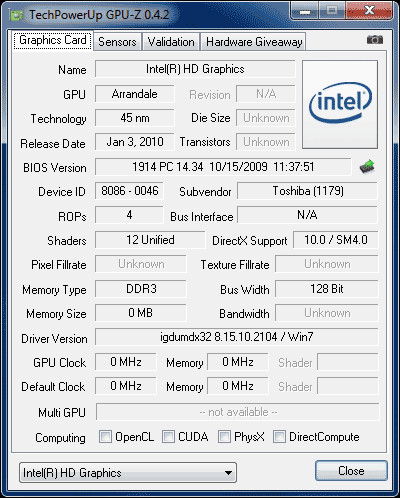400x498 pixels.
Task: Click the Subvendor field Toshiba (1179)
Action: (308, 191)
